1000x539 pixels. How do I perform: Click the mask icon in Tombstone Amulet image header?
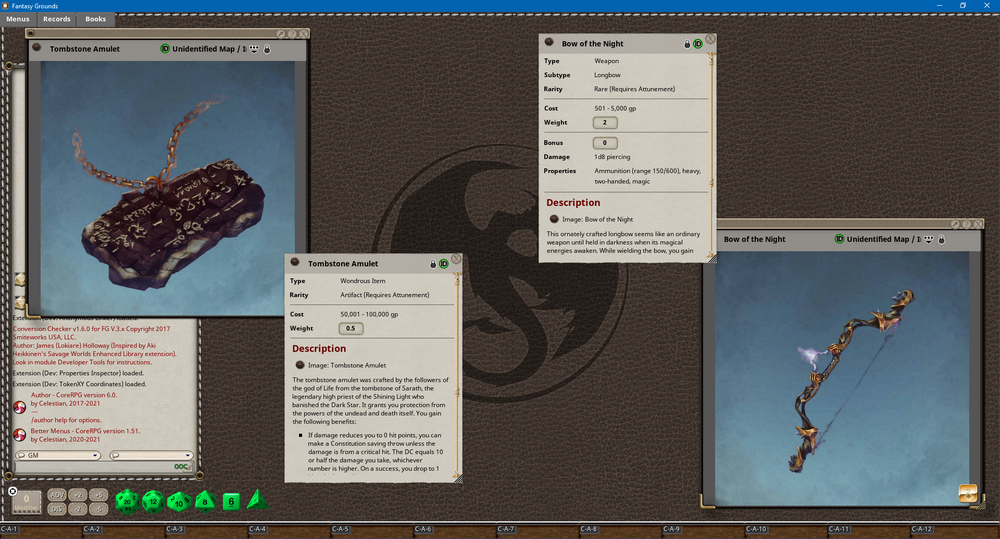pyautogui.click(x=254, y=48)
